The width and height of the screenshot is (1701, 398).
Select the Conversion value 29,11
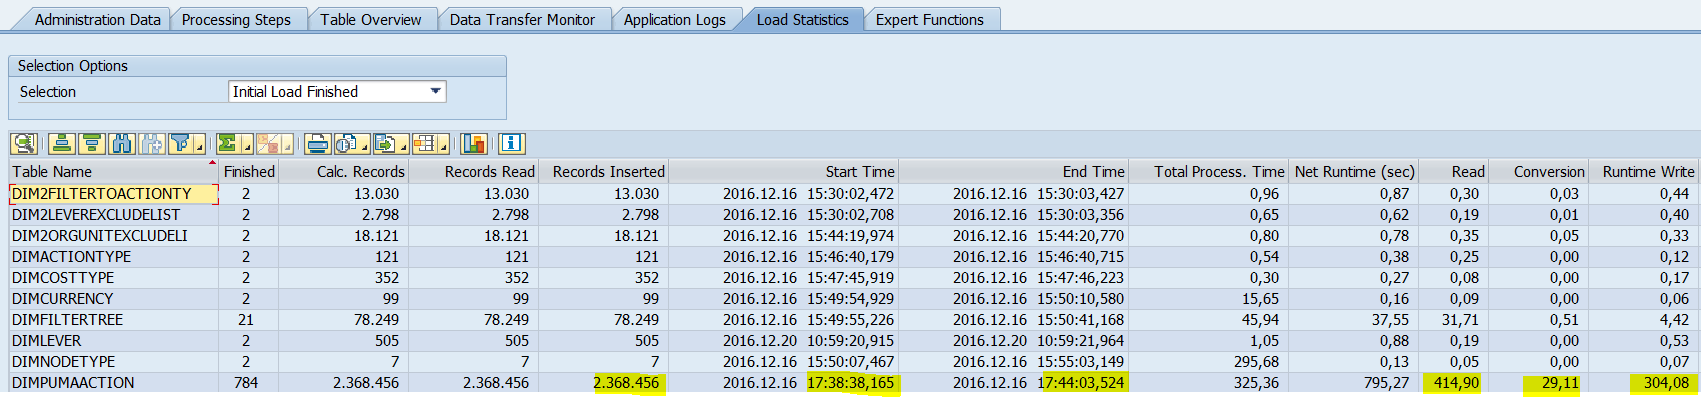coord(1560,383)
